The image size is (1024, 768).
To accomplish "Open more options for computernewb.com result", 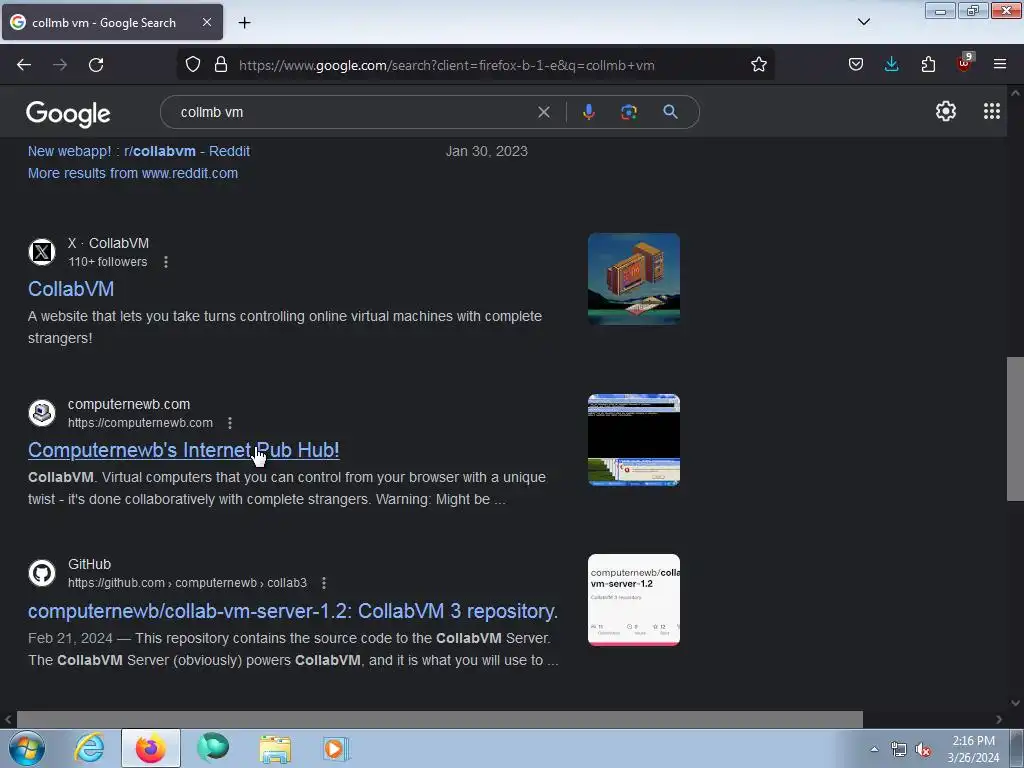I will (230, 423).
